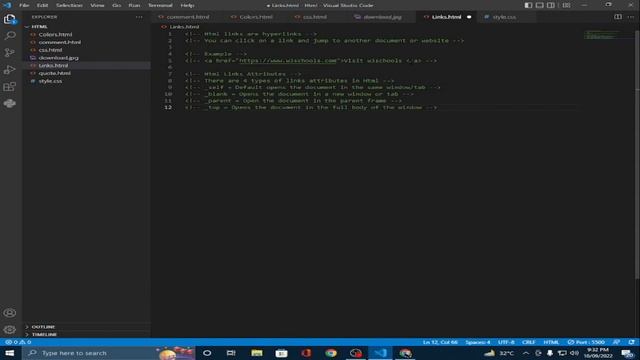
Task: Open the View menu
Action: [97, 5]
